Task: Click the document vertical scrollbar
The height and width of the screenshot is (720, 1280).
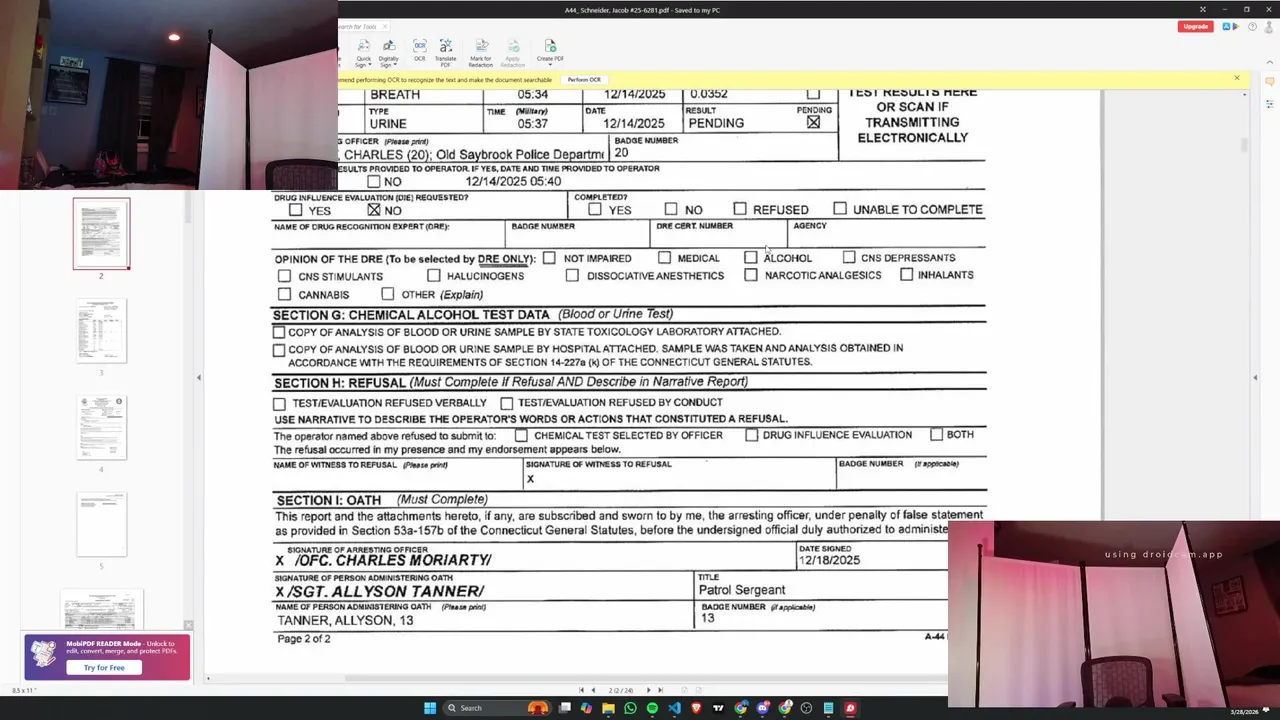Action: point(1245,145)
